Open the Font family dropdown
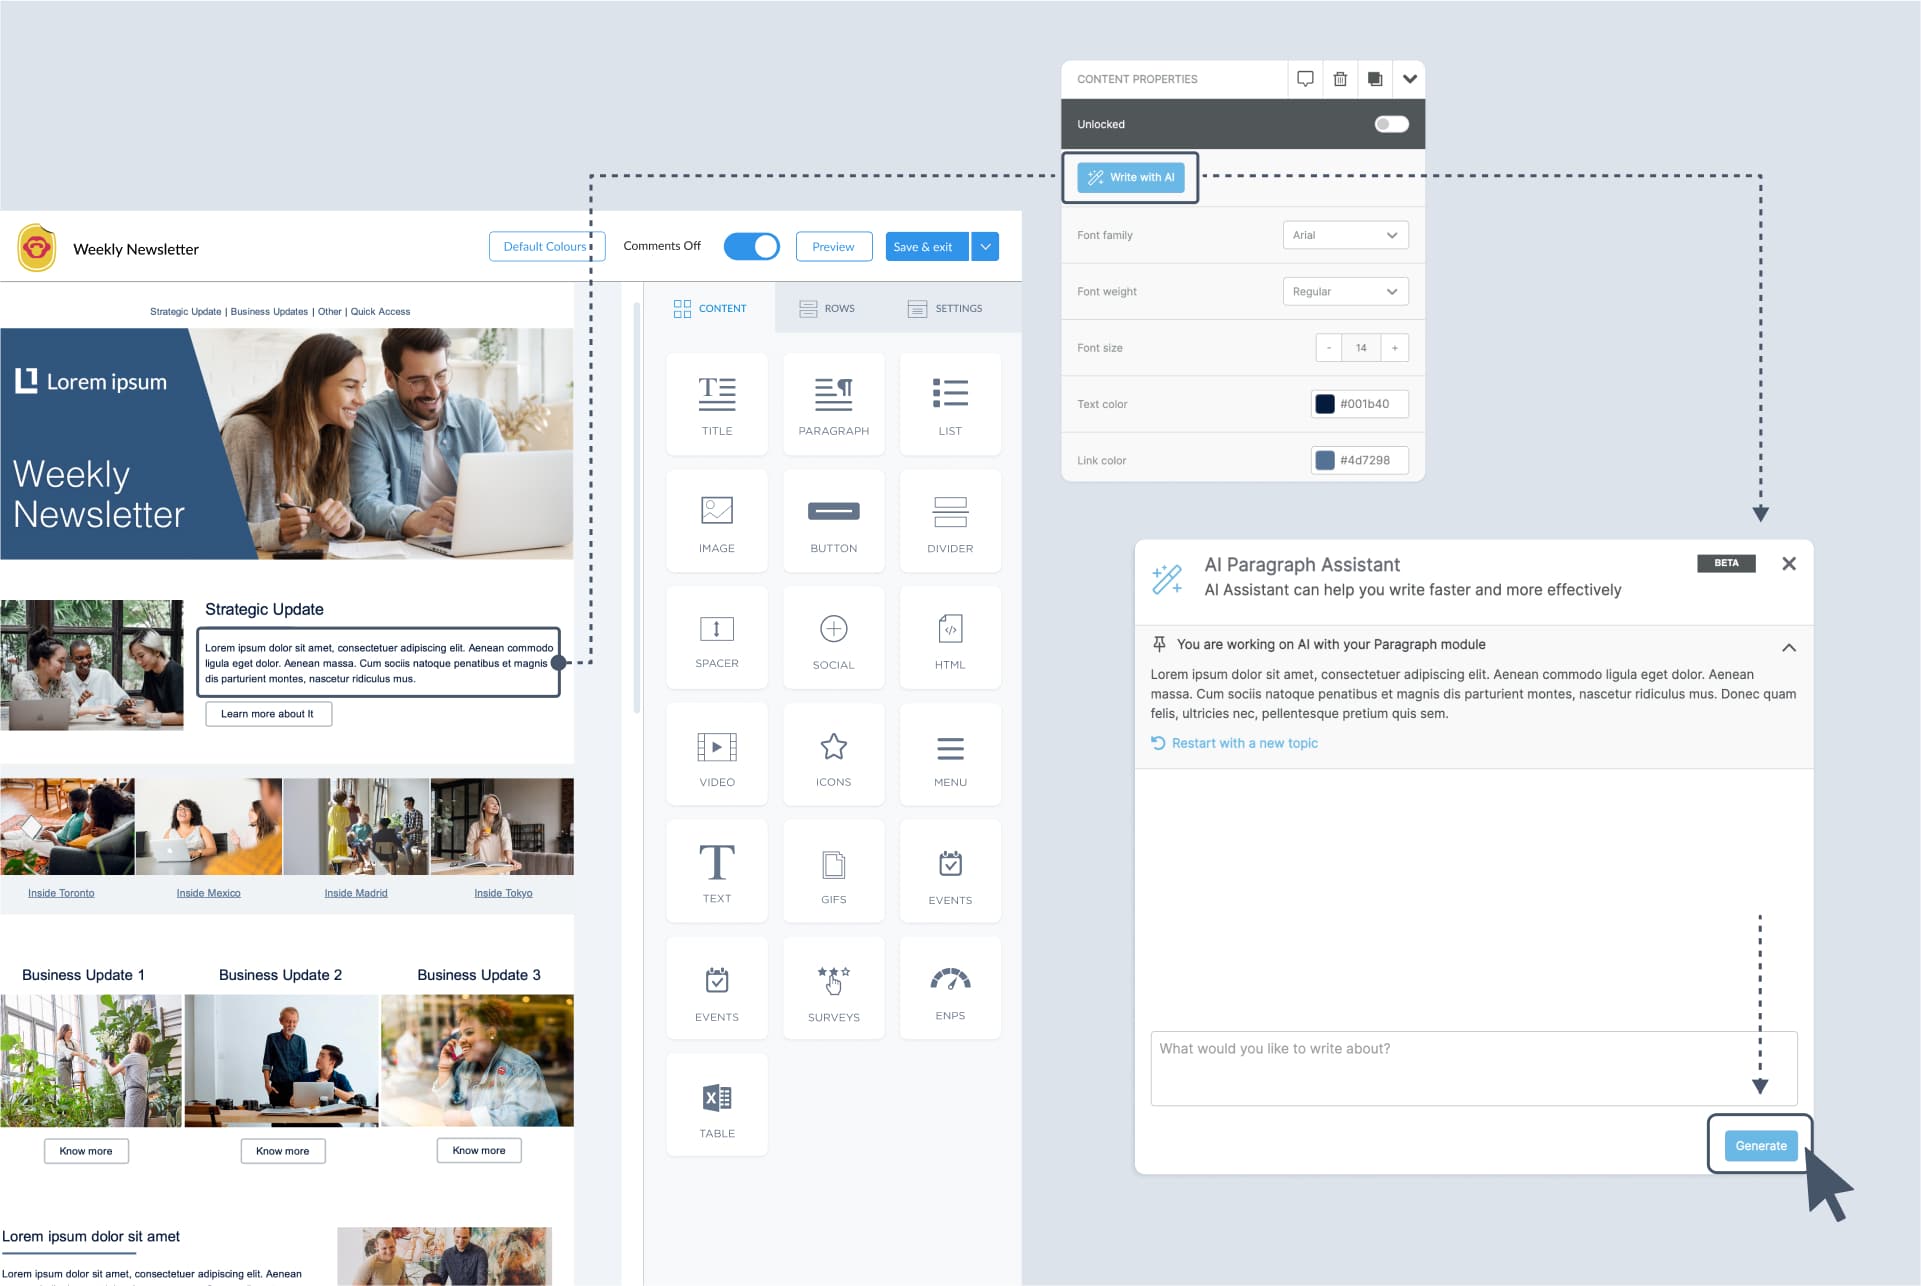Image resolution: width=1921 pixels, height=1286 pixels. click(1344, 234)
